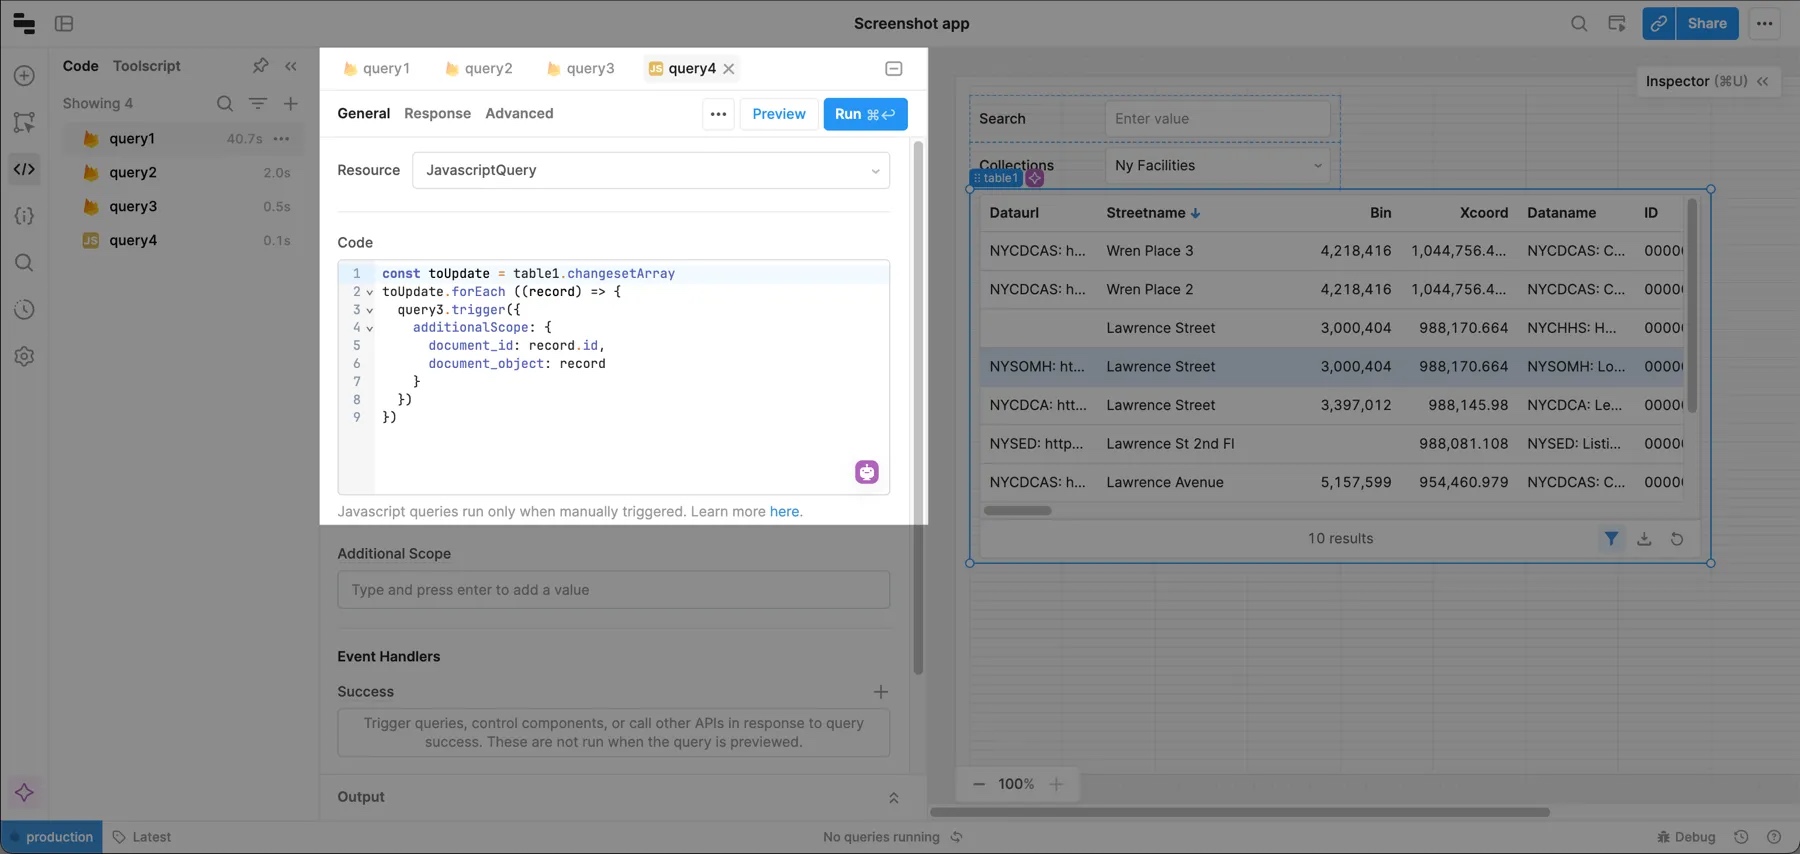Collapse the Code panel with double chevron
Screen dimensions: 1800x854
coord(291,66)
